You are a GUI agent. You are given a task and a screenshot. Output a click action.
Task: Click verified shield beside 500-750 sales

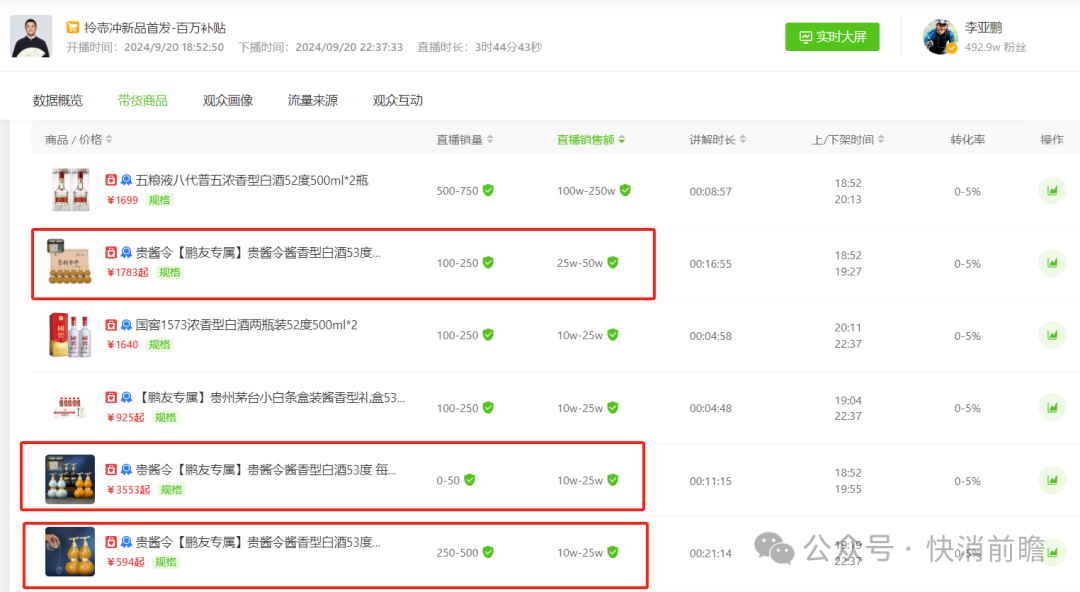(x=488, y=190)
